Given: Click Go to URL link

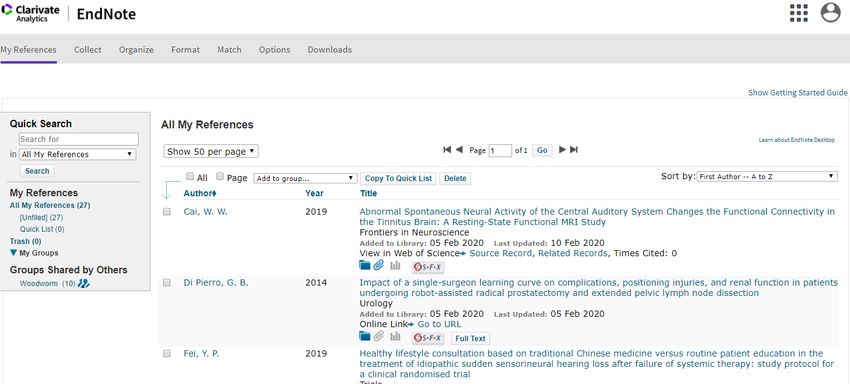Looking at the screenshot, I should 439,324.
